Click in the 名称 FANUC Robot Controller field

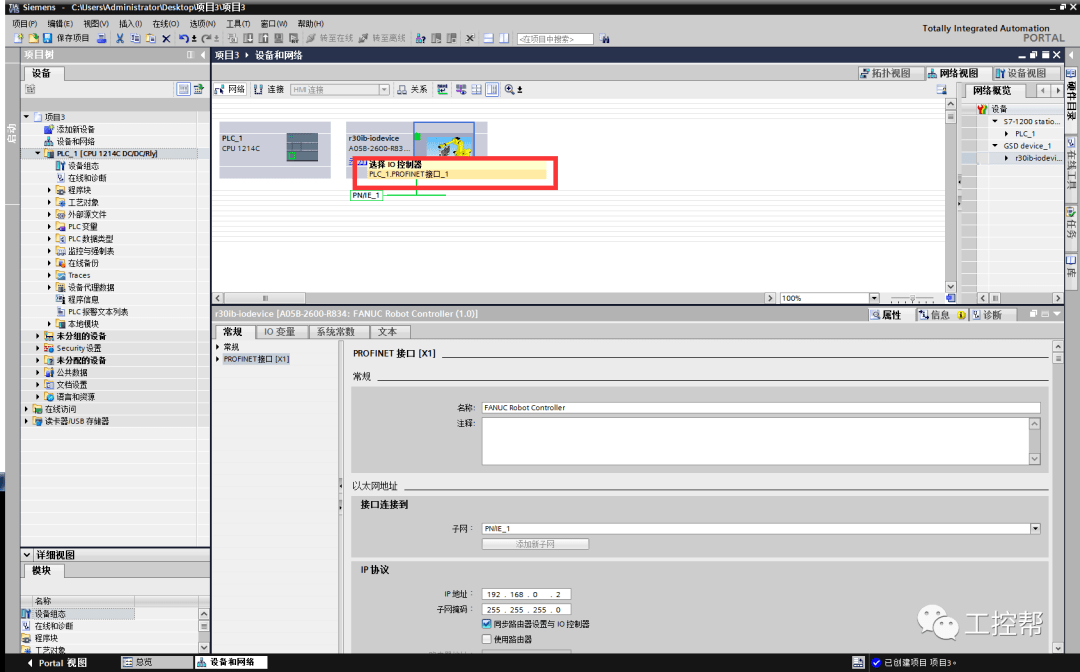tap(760, 408)
